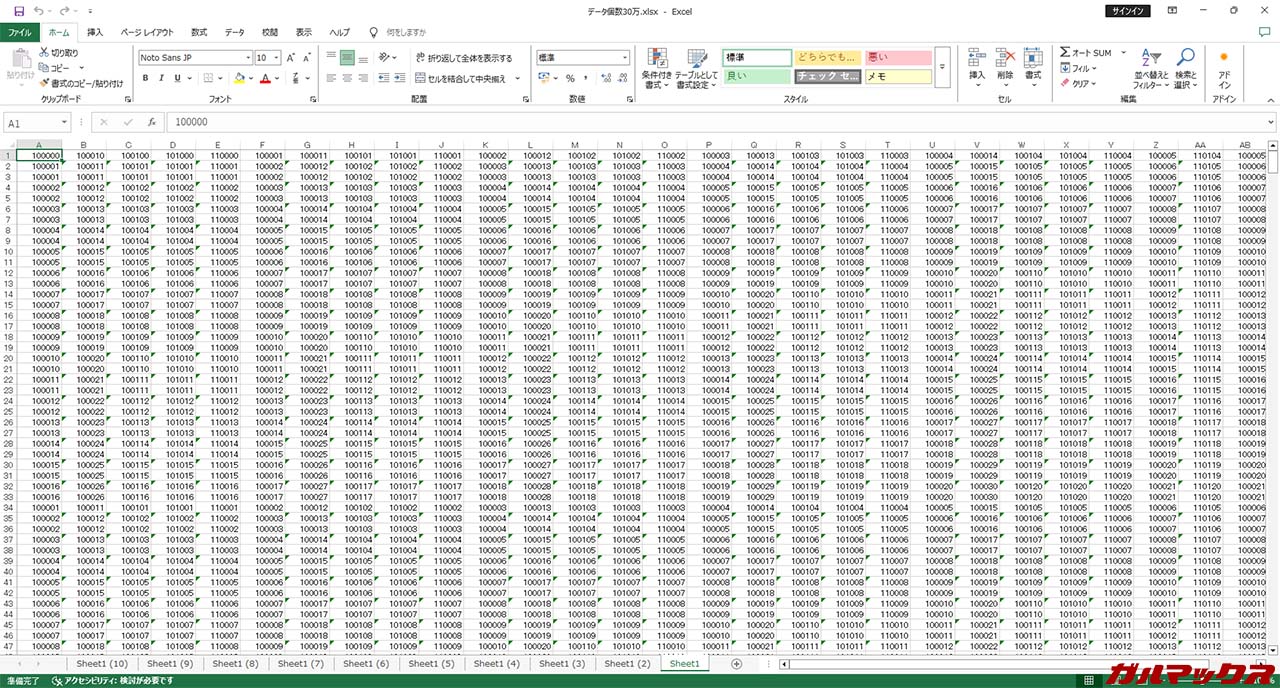Apply the 悪い (Bad) cell style
The image size is (1280, 688).
click(897, 58)
